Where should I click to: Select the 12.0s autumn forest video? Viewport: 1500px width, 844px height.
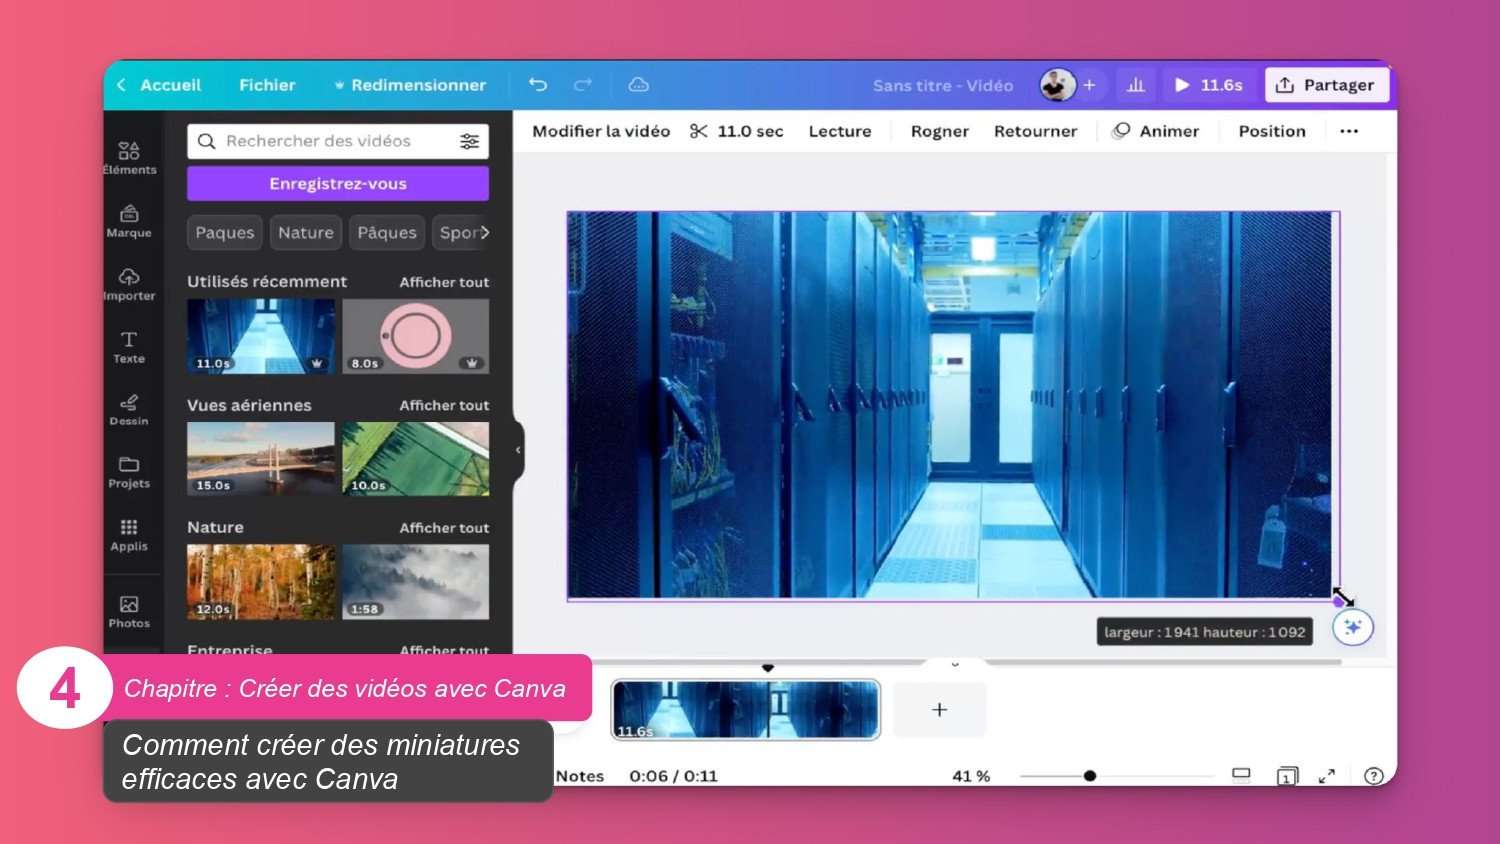point(261,582)
